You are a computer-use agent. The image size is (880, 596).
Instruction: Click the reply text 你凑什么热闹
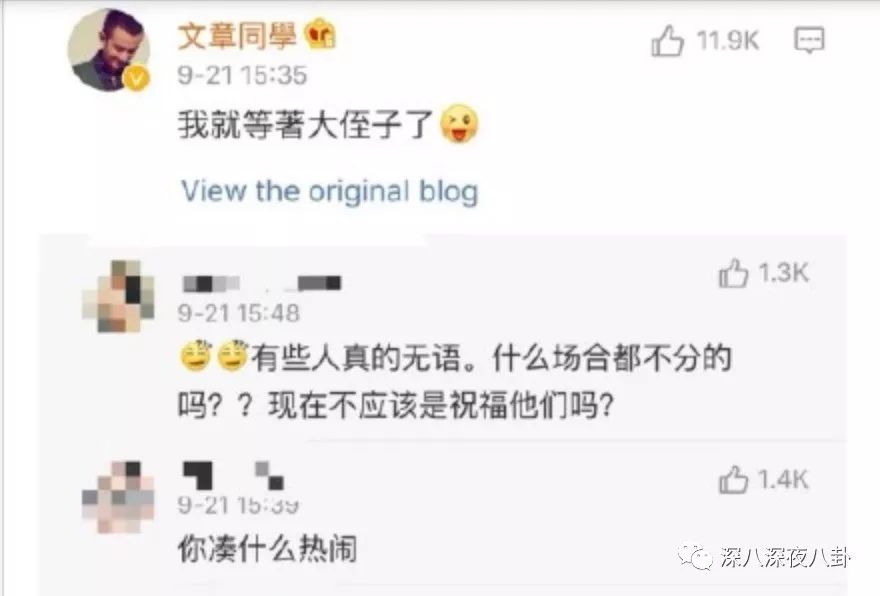click(267, 548)
